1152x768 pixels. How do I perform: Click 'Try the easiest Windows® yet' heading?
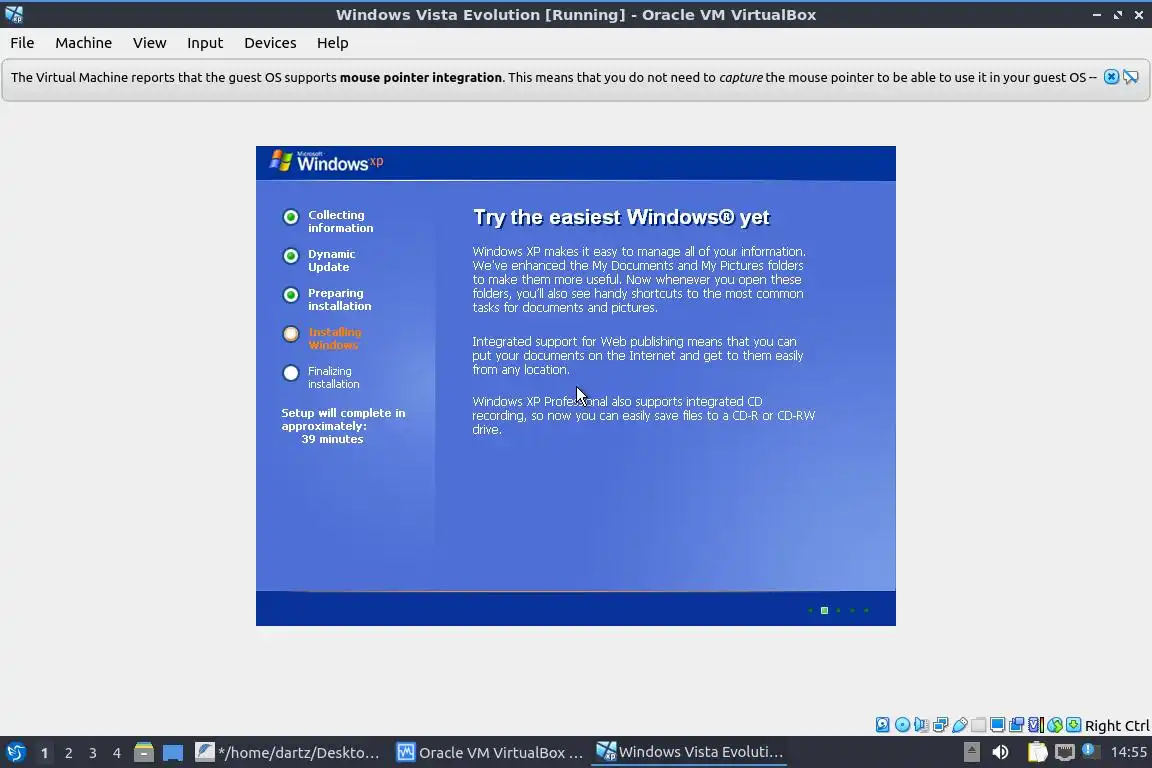(621, 218)
